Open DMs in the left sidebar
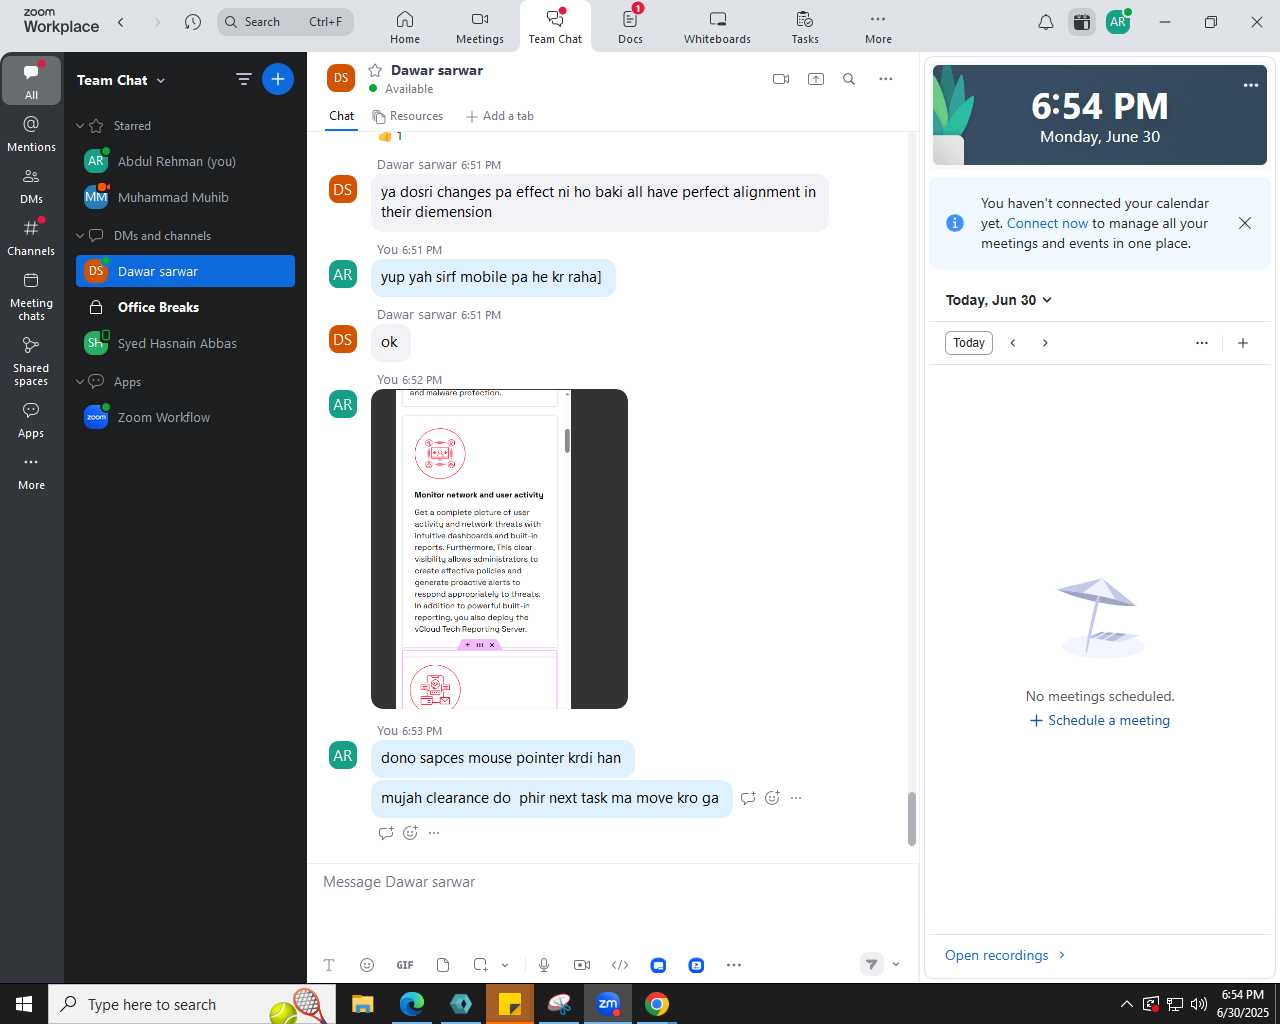 (31, 185)
